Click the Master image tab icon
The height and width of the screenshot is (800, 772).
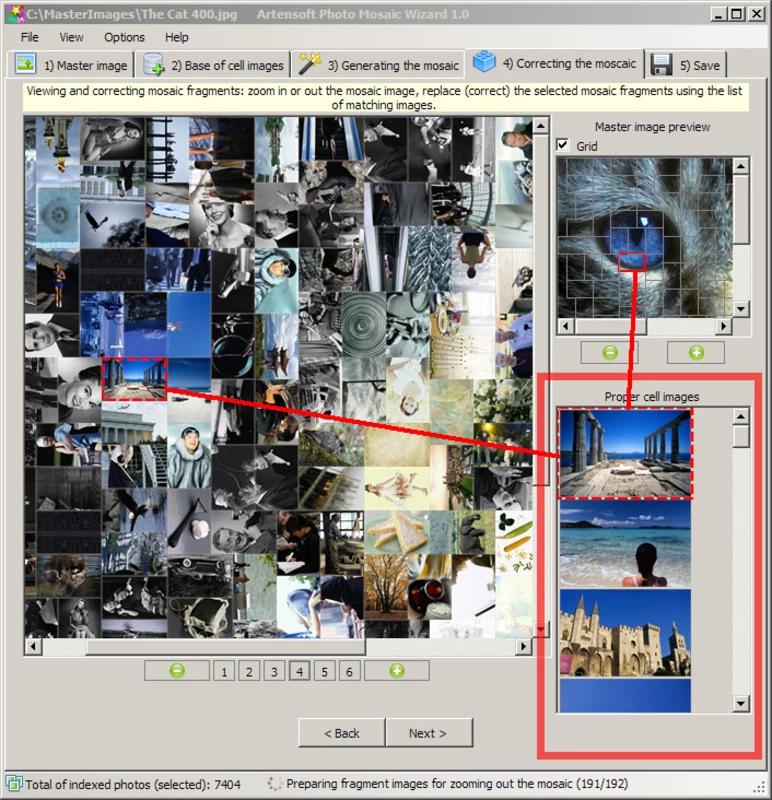click(x=25, y=65)
